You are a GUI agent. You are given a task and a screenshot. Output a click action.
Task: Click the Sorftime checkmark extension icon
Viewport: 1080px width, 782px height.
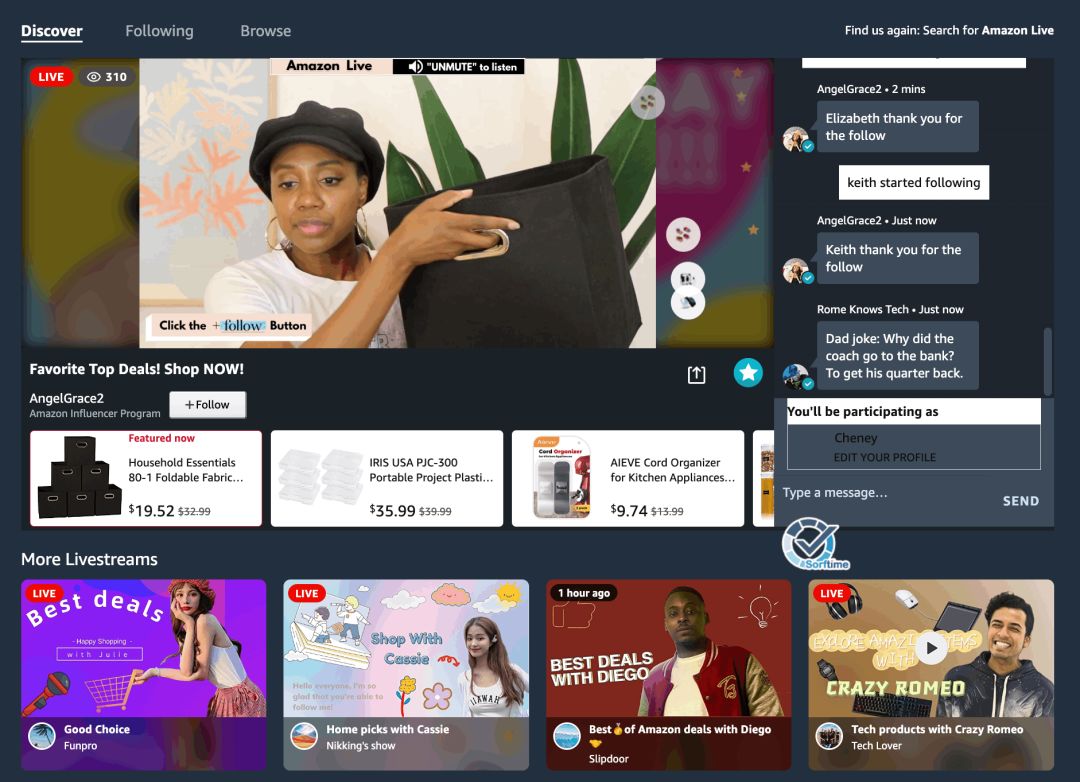click(x=815, y=544)
